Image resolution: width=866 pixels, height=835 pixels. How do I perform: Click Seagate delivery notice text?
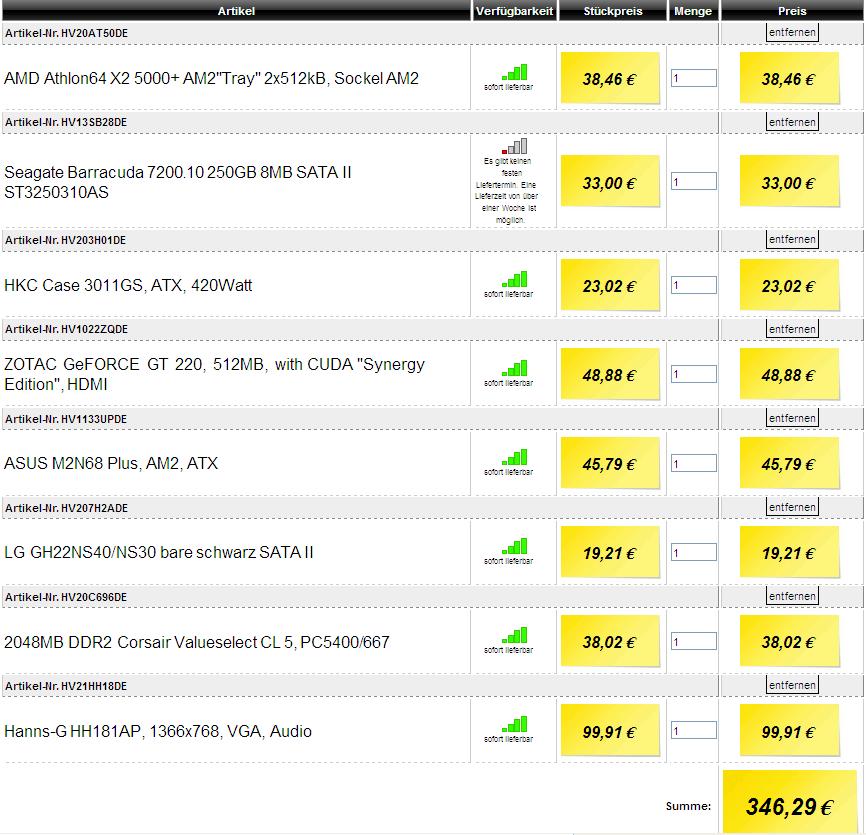(x=506, y=191)
